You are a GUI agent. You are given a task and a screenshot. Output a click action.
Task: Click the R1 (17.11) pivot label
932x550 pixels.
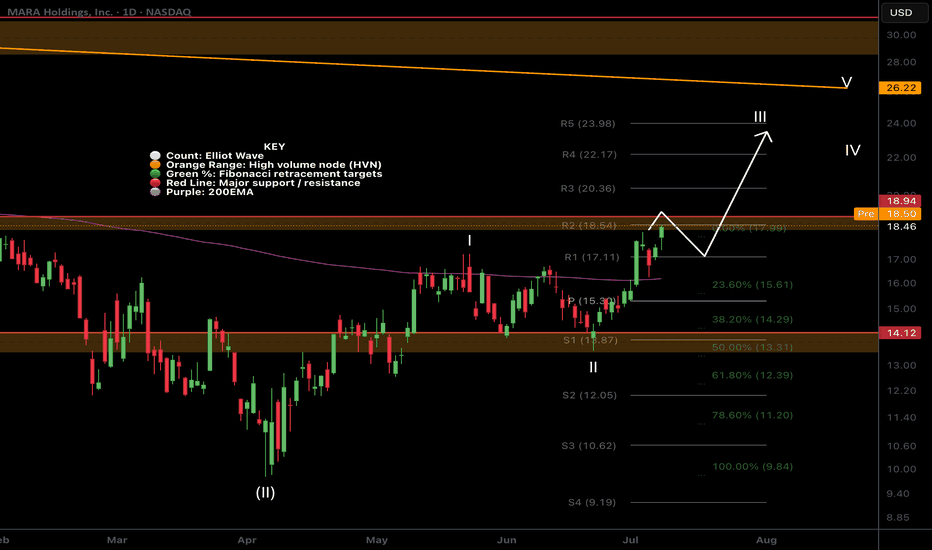pyautogui.click(x=591, y=257)
